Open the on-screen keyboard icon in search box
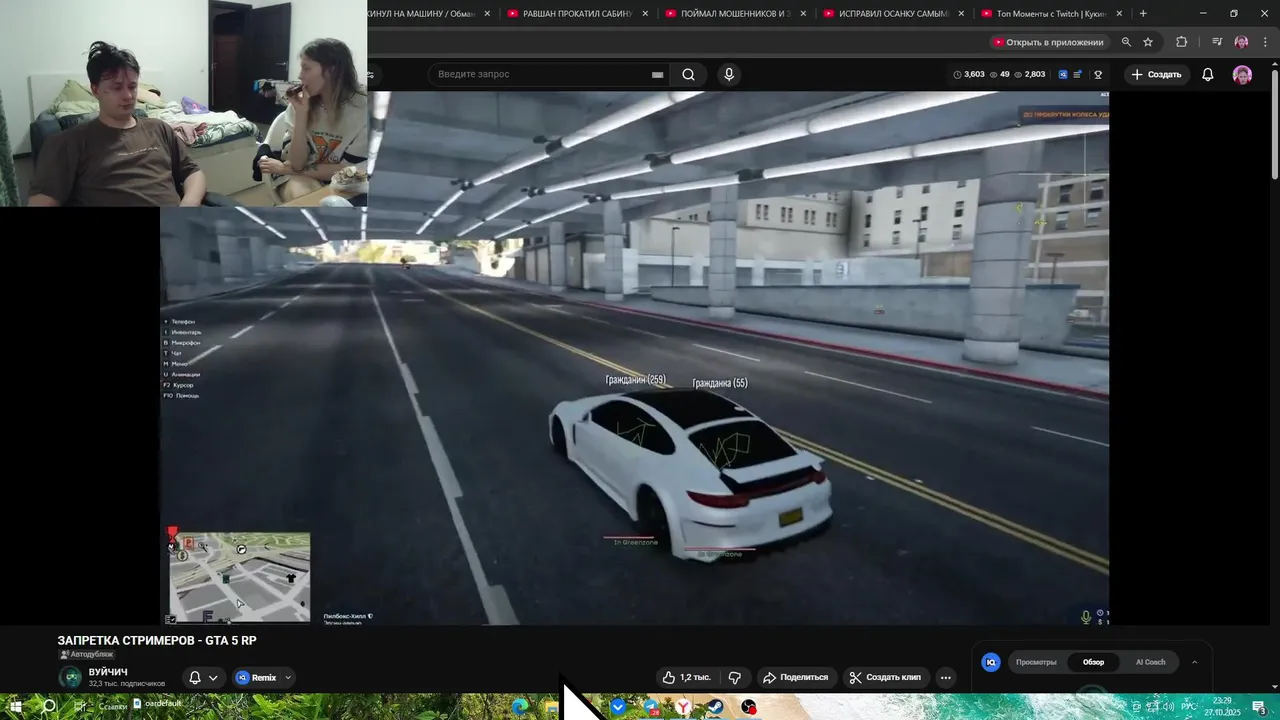Viewport: 1280px width, 720px height. click(657, 75)
